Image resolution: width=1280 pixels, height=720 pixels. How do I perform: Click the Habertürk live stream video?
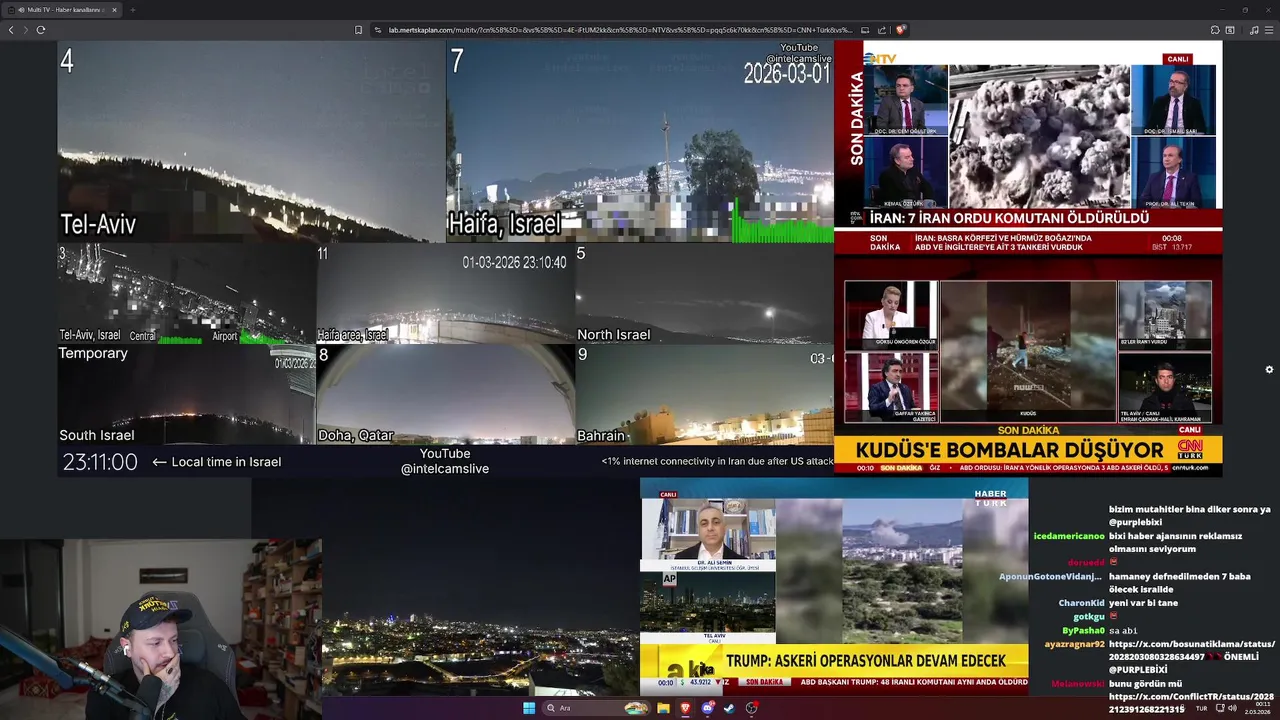click(x=834, y=587)
